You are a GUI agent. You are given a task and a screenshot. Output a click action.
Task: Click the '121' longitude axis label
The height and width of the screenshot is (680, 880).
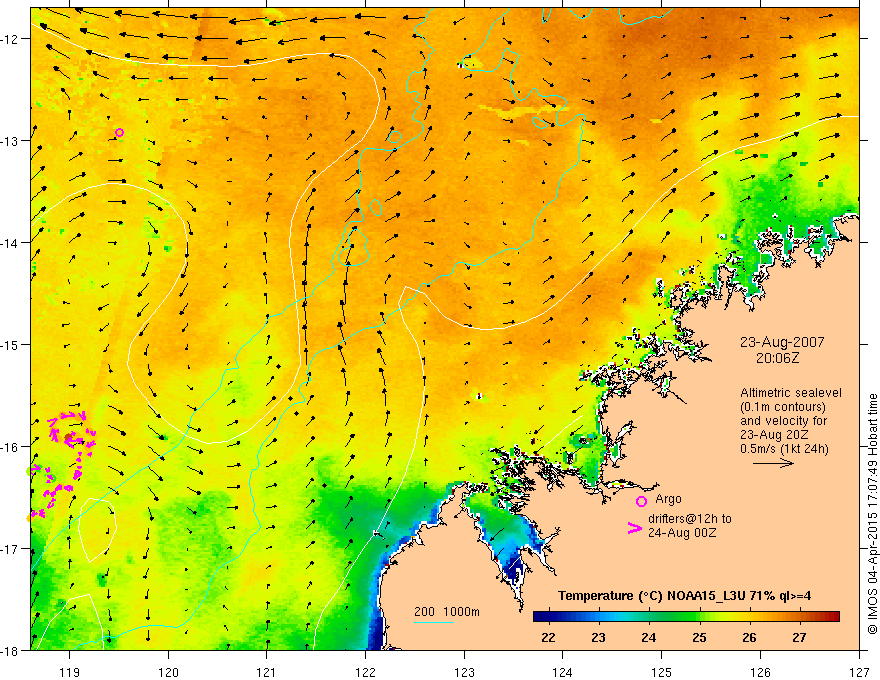coord(267,672)
